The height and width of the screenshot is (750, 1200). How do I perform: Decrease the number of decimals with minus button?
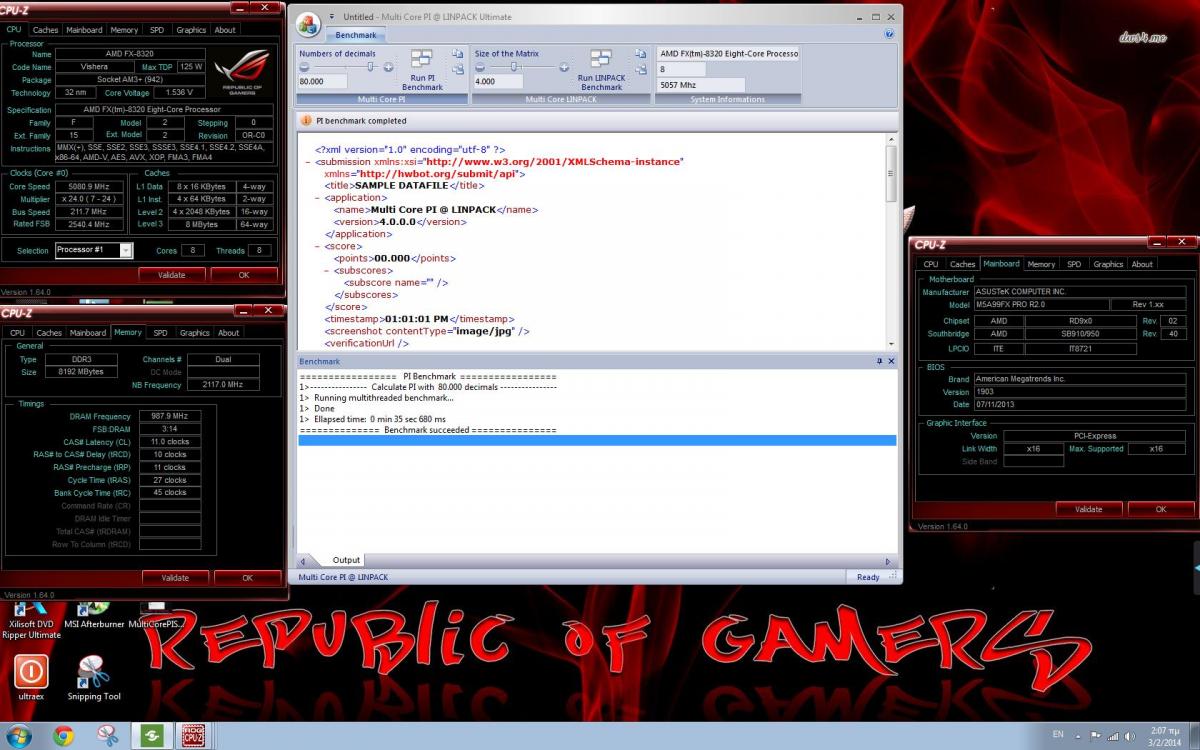[x=305, y=67]
